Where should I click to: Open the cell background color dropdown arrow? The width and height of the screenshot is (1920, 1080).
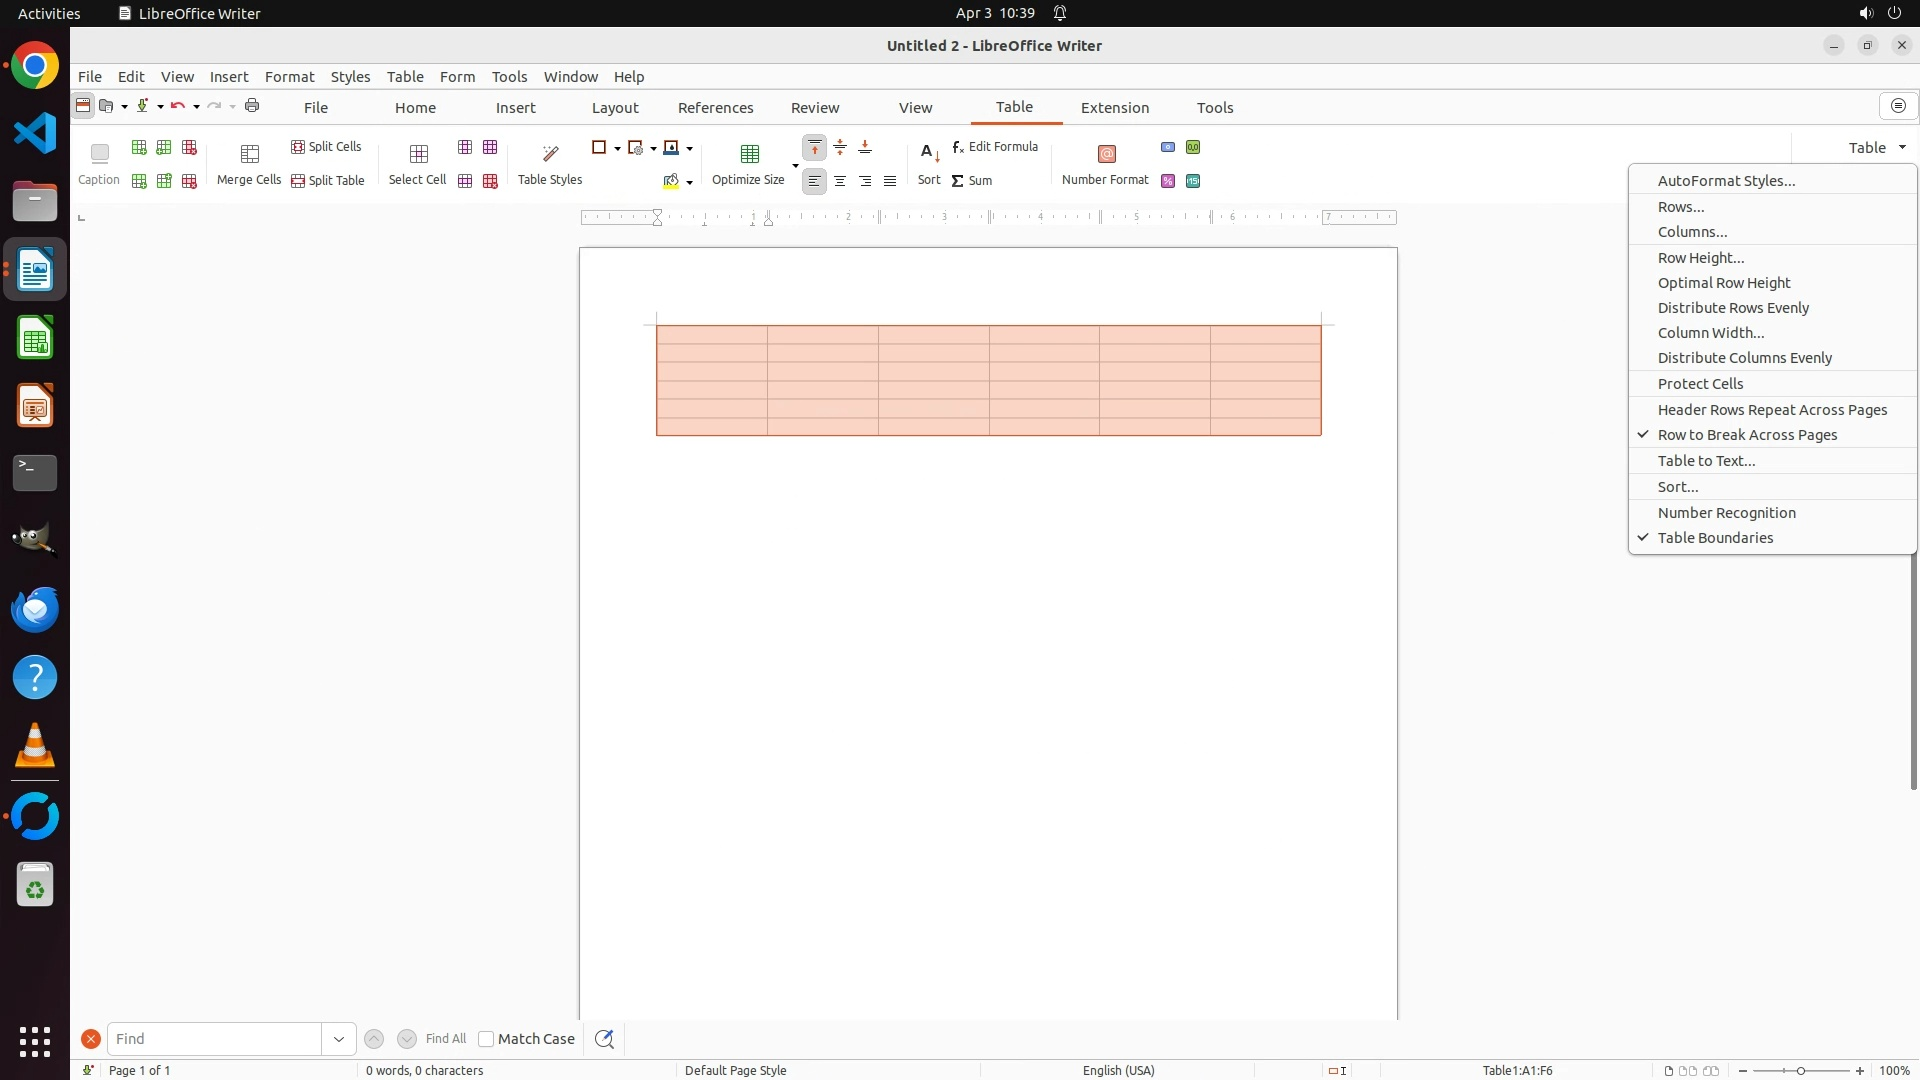pos(689,182)
